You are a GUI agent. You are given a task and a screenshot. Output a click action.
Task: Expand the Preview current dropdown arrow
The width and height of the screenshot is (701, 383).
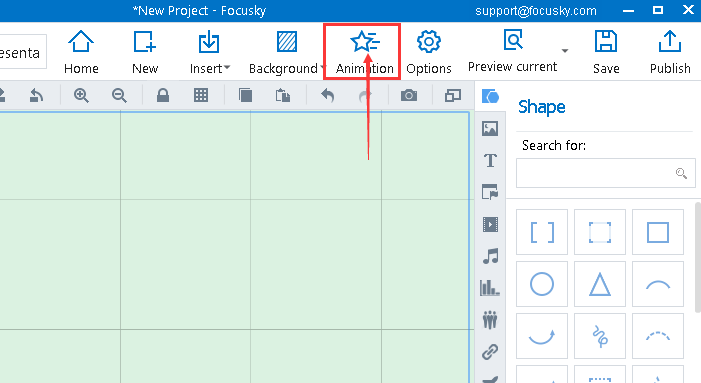click(565, 51)
